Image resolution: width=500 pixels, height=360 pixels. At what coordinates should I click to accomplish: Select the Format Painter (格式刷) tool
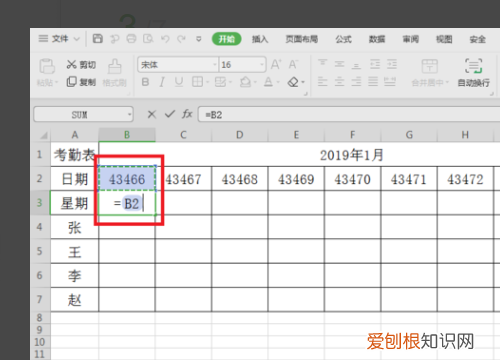coord(114,73)
